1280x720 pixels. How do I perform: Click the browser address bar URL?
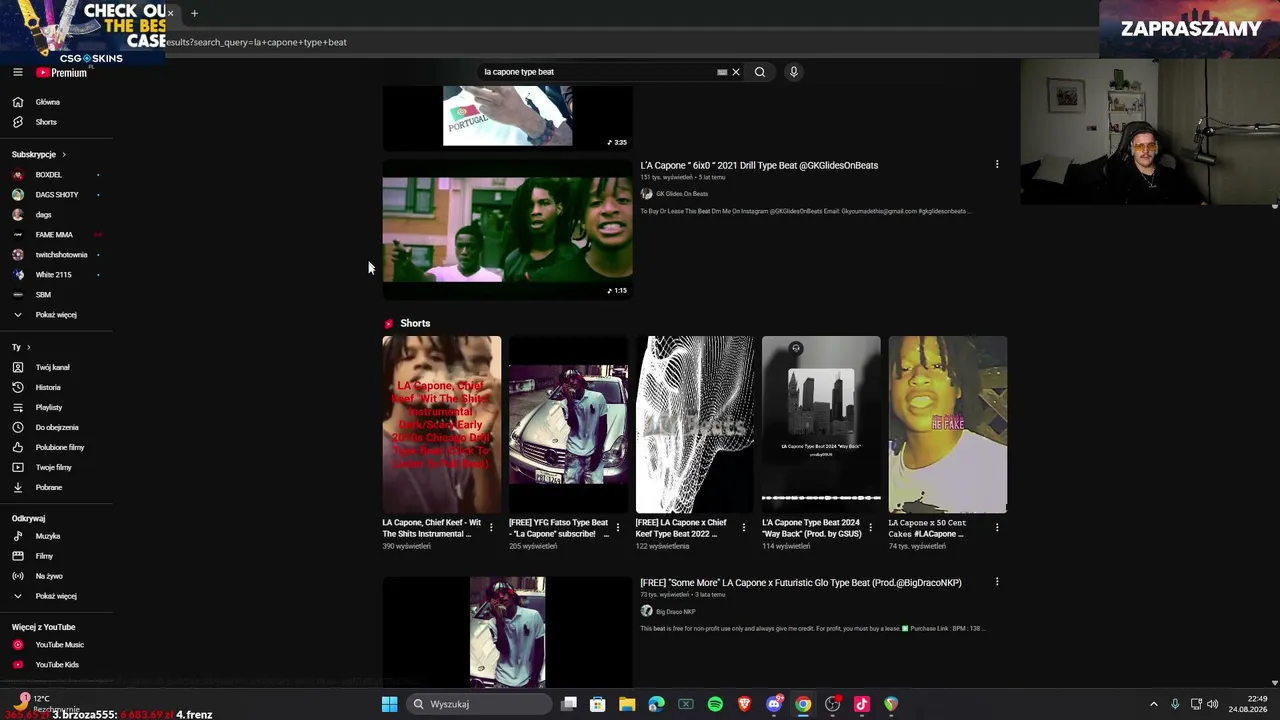coord(257,42)
